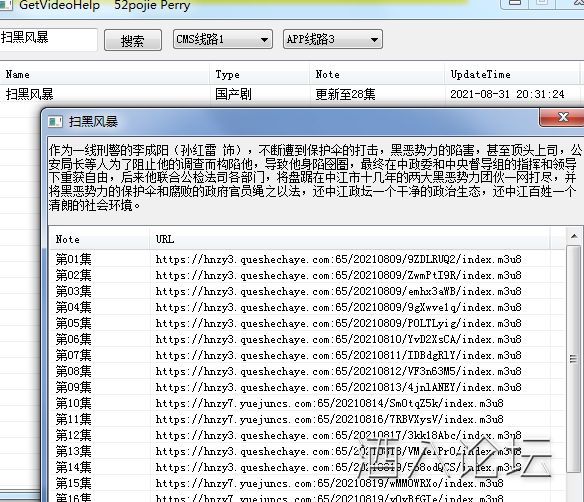Viewport: 584px width, 502px height.
Task: Click the URL containing 4jnlANEY
Action: [339, 387]
